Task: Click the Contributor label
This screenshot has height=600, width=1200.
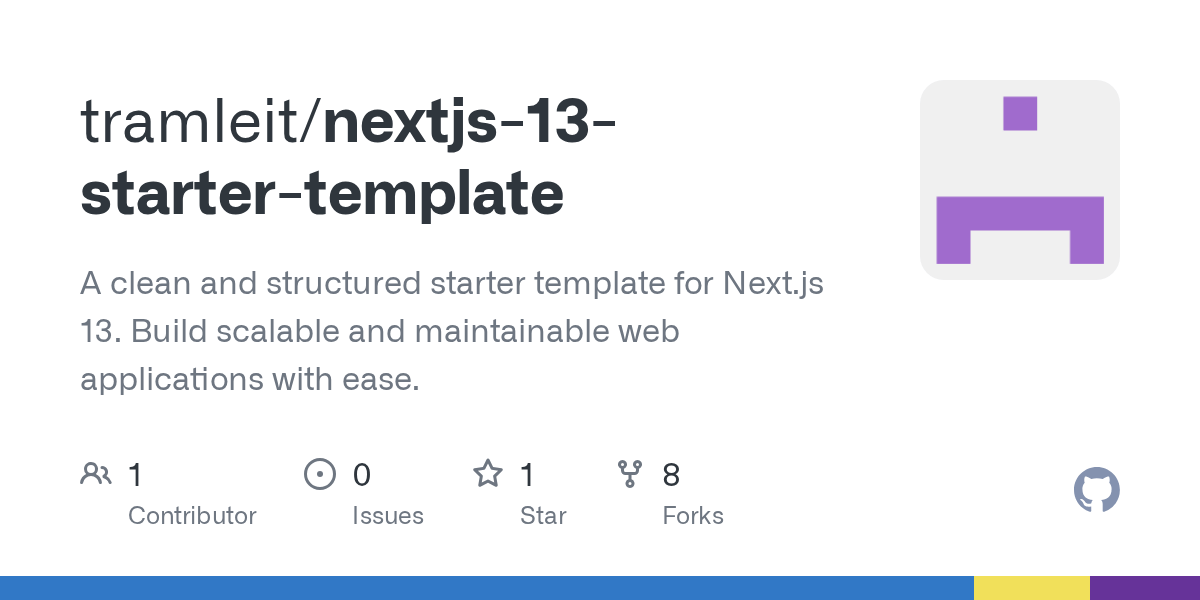Action: (x=192, y=516)
